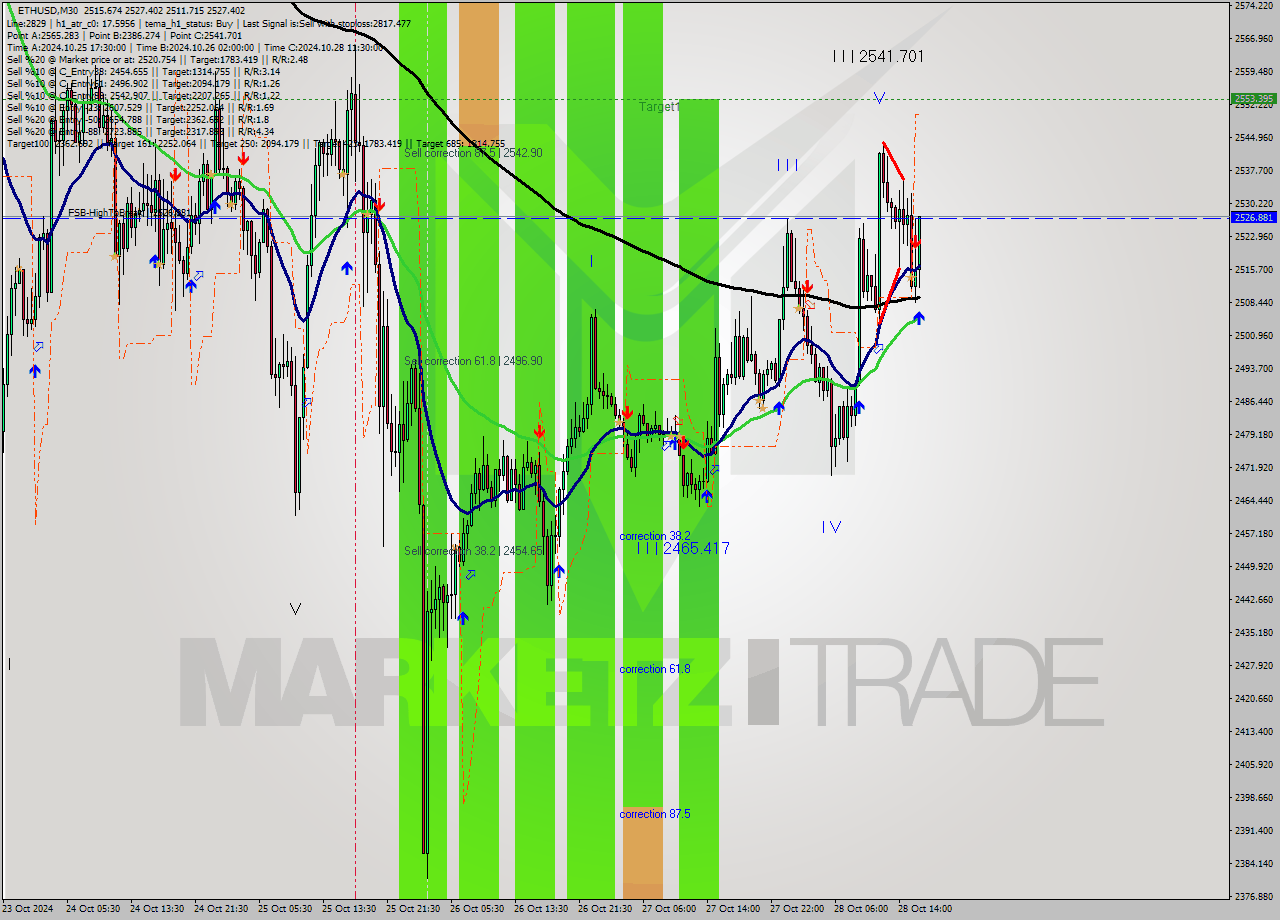Click the blue 'V' wave marker near 2553
Screen dimensions: 1280x920
[x=878, y=98]
